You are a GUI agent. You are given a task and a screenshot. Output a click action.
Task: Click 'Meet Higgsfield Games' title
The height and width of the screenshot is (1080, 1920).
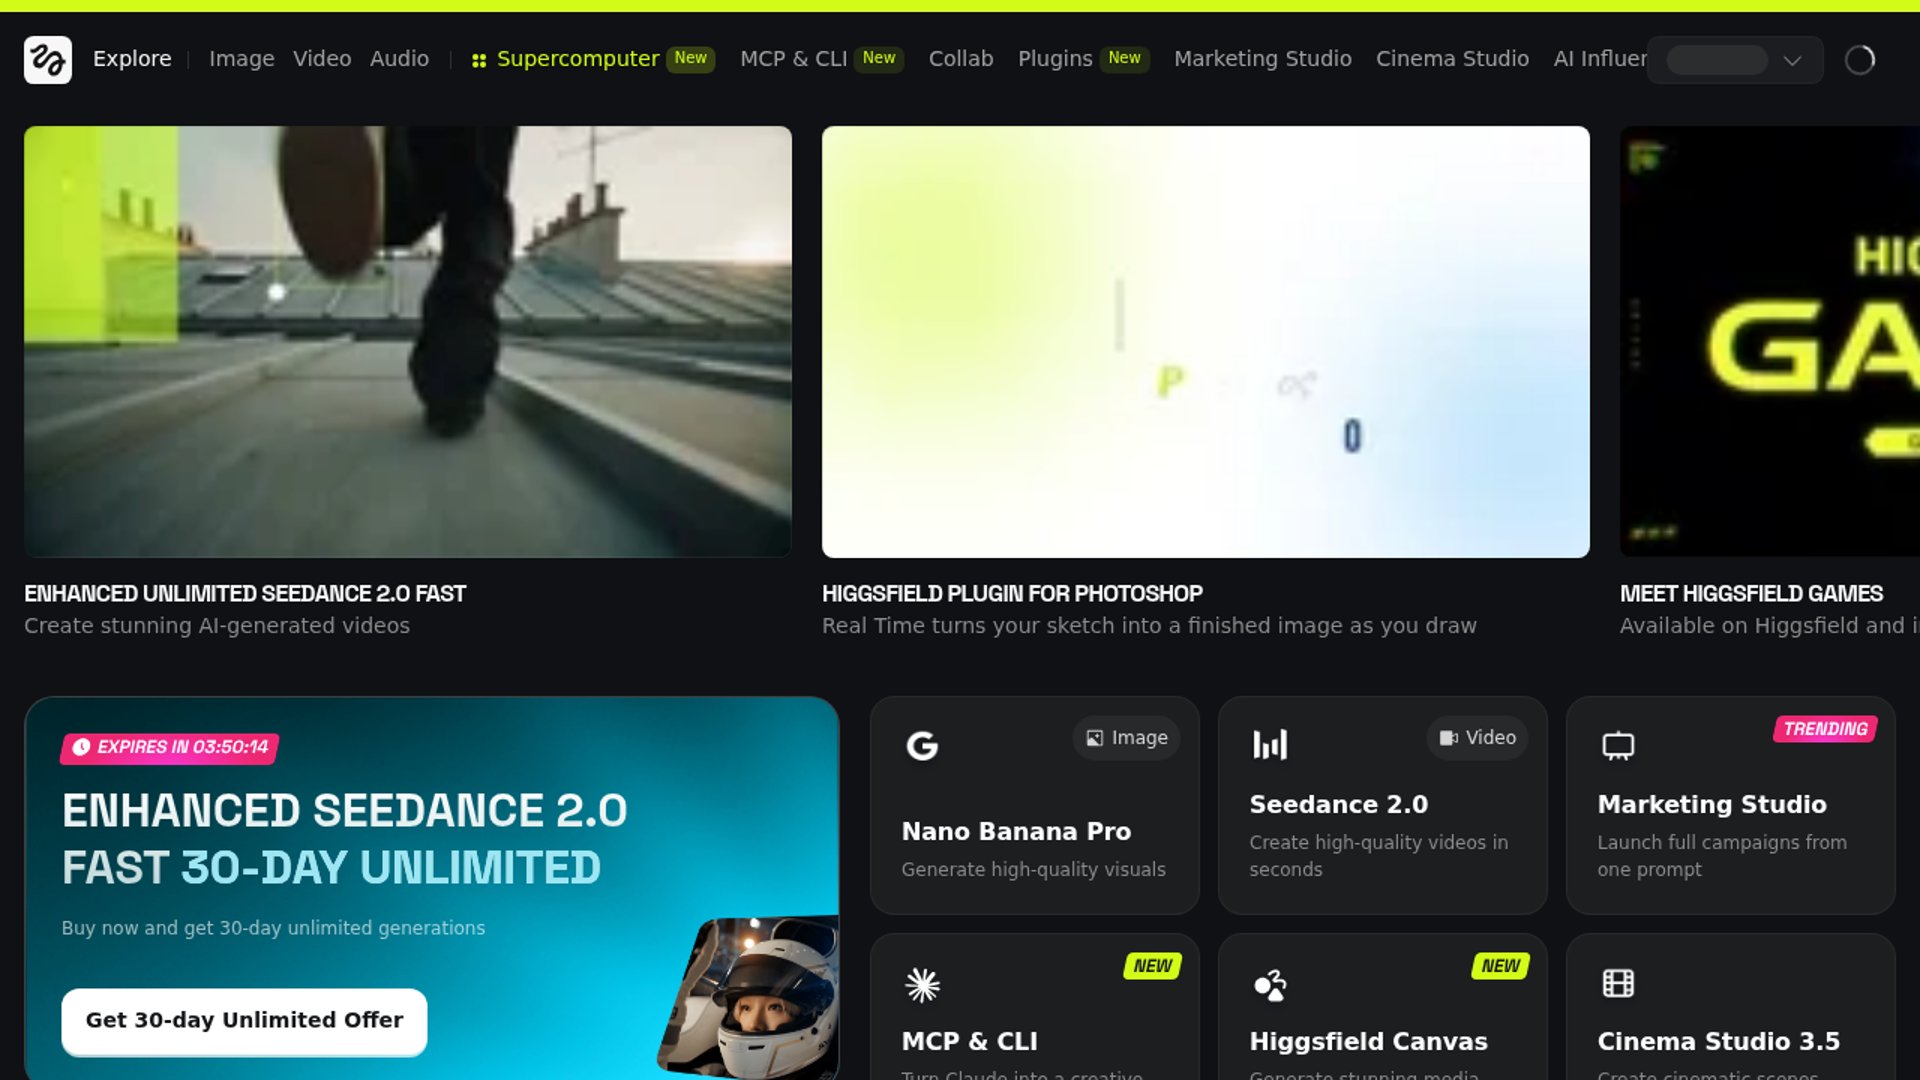(x=1751, y=594)
